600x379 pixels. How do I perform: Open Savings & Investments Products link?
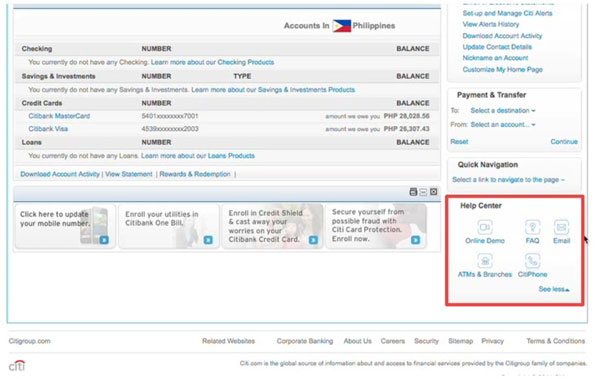click(x=306, y=90)
